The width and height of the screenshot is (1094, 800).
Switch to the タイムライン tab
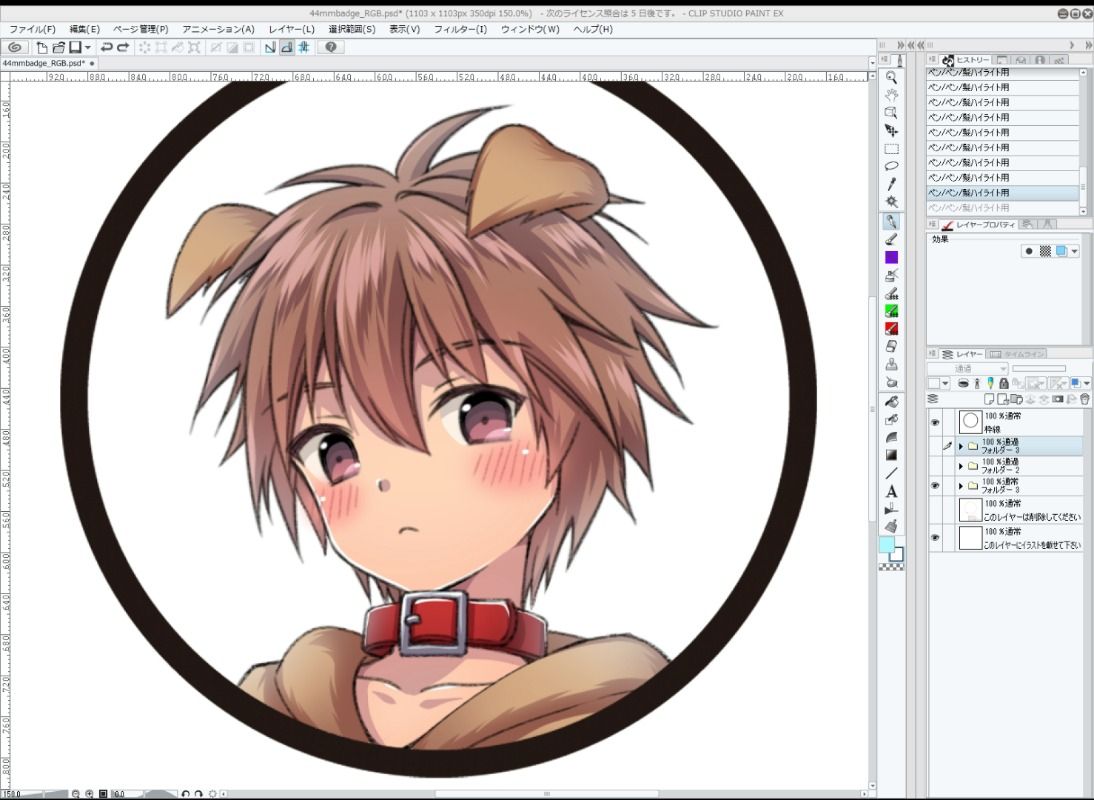1017,354
